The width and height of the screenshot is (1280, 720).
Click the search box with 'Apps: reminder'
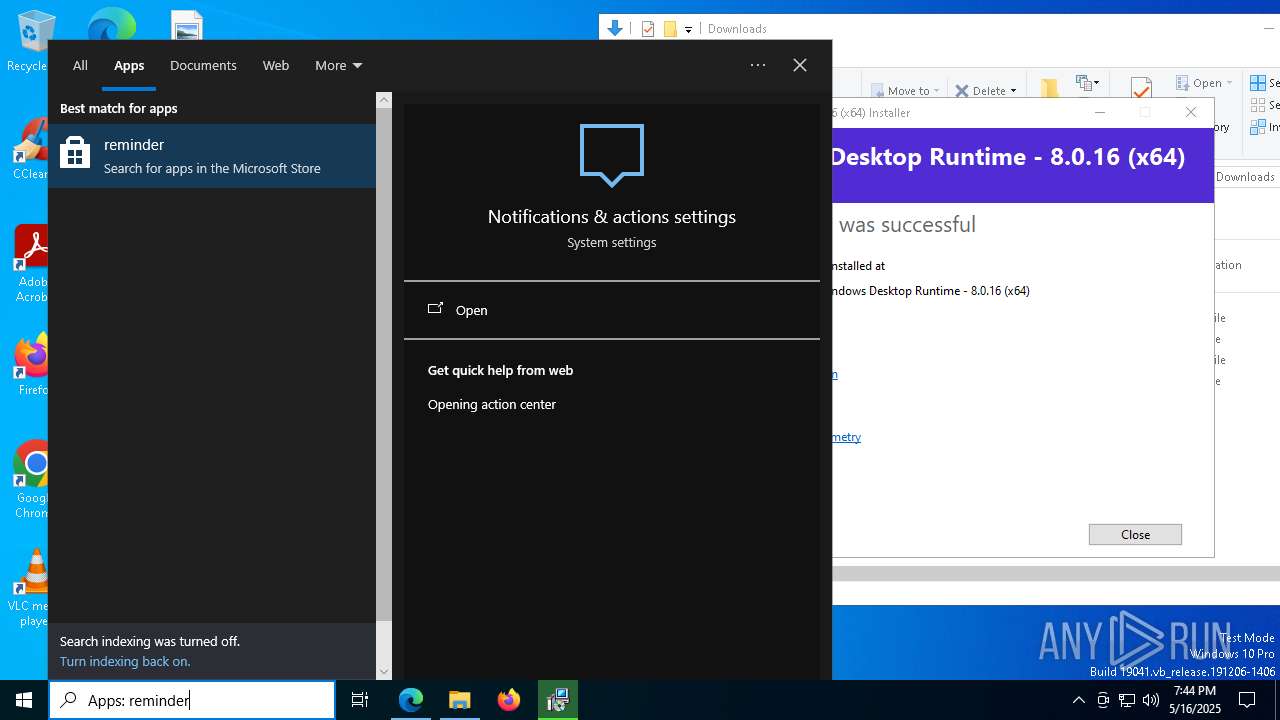192,700
